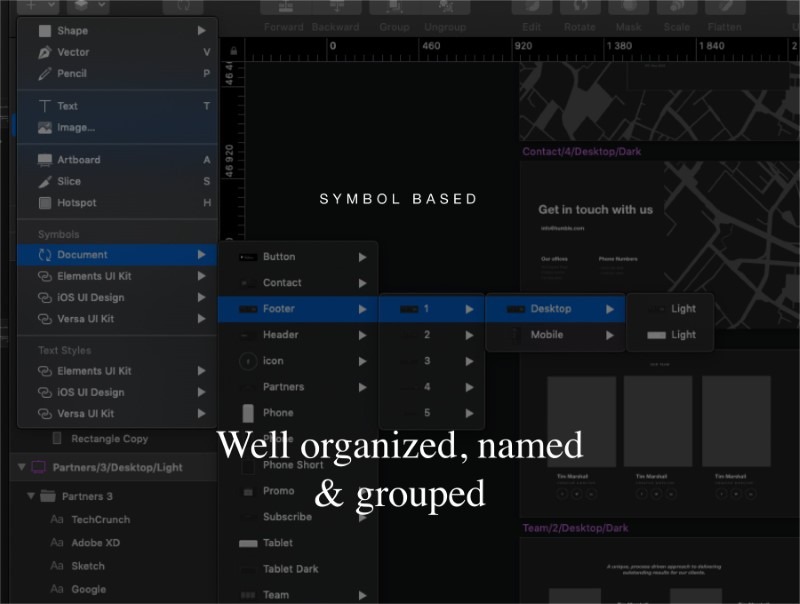The image size is (800, 604).
Task: Select the Hotspot tool
Action: coord(77,203)
